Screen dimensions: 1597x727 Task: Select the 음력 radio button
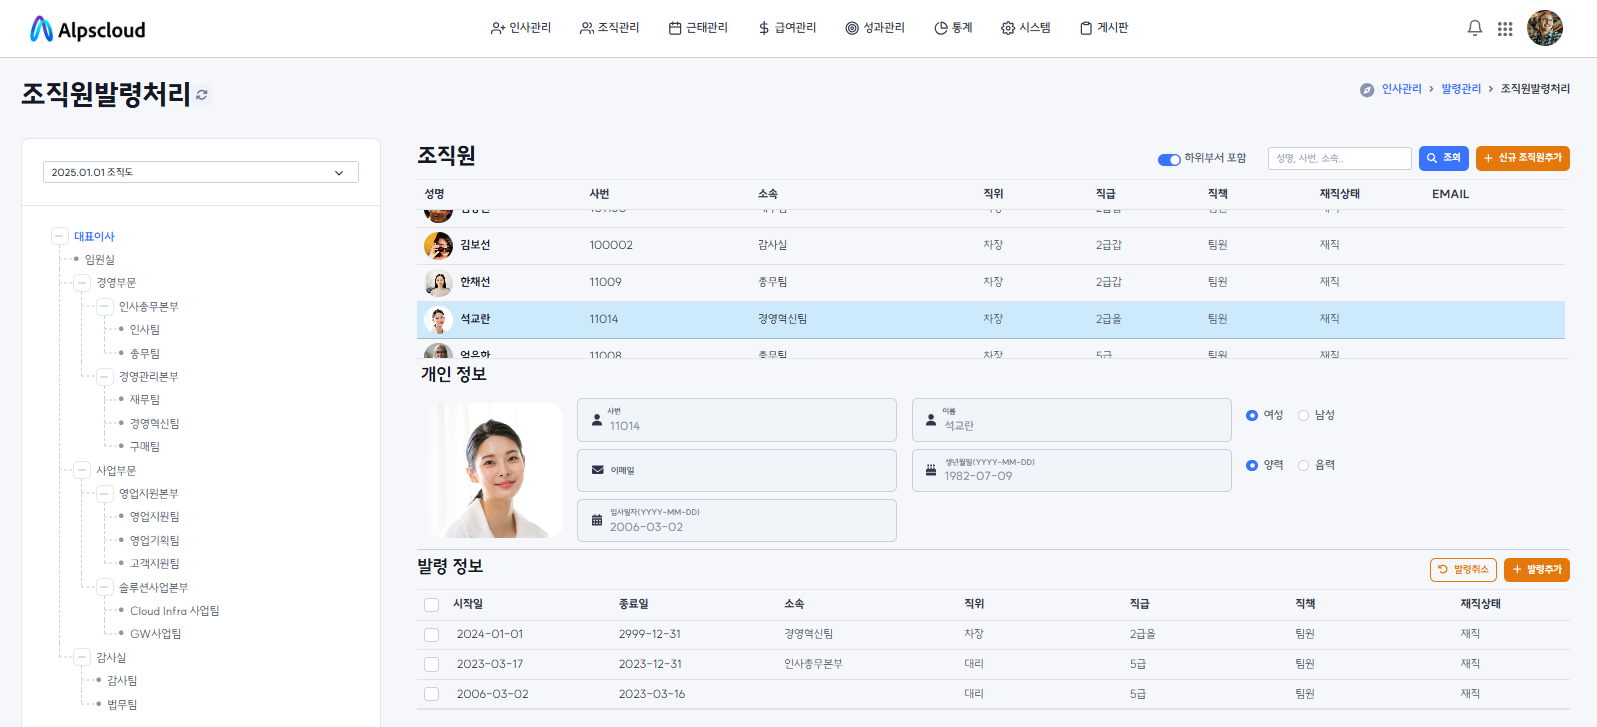(1303, 466)
